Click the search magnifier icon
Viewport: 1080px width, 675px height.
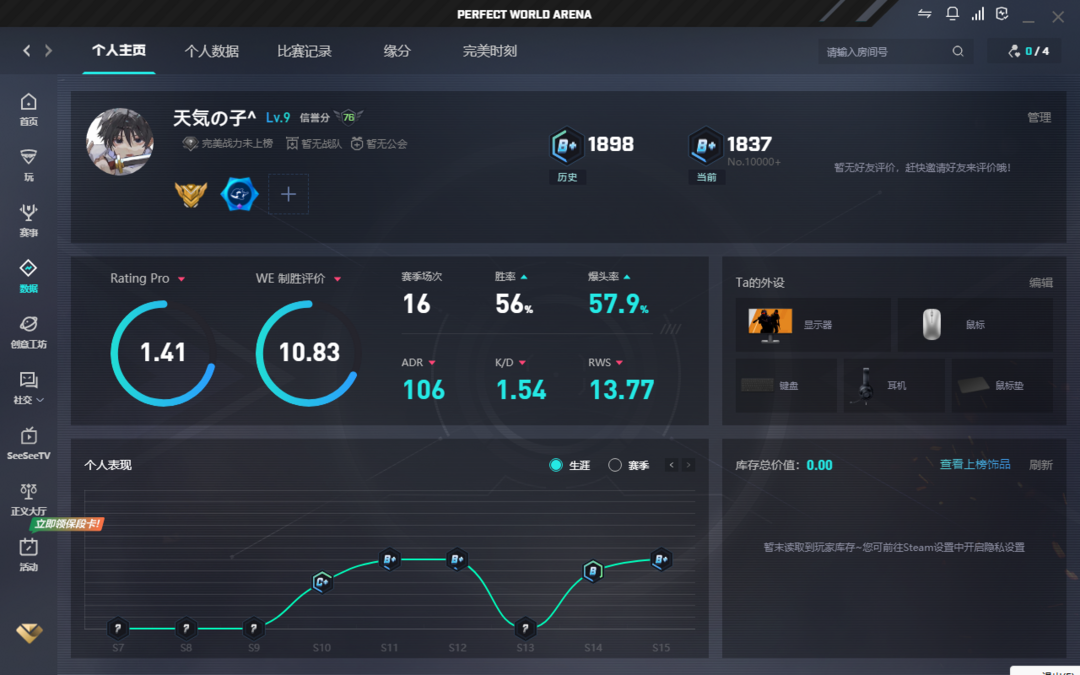(957, 51)
